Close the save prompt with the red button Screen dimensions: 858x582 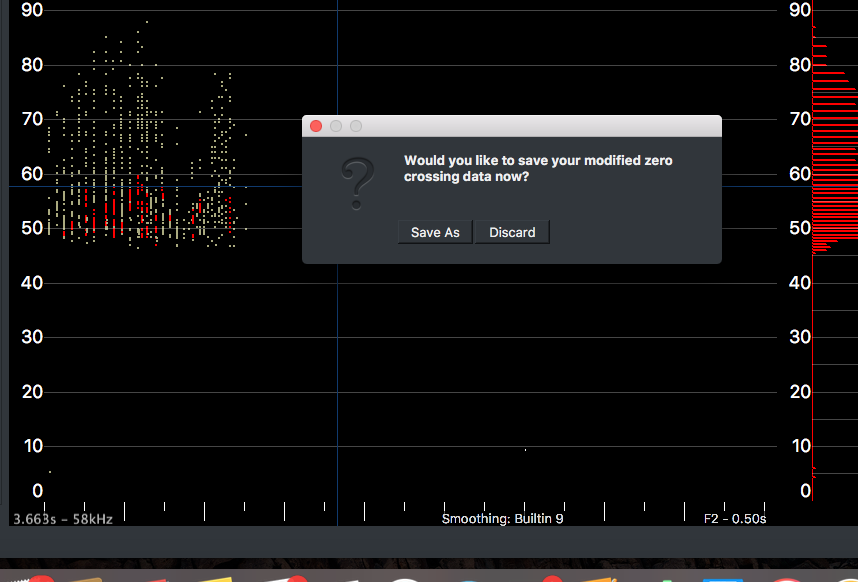tap(316, 126)
